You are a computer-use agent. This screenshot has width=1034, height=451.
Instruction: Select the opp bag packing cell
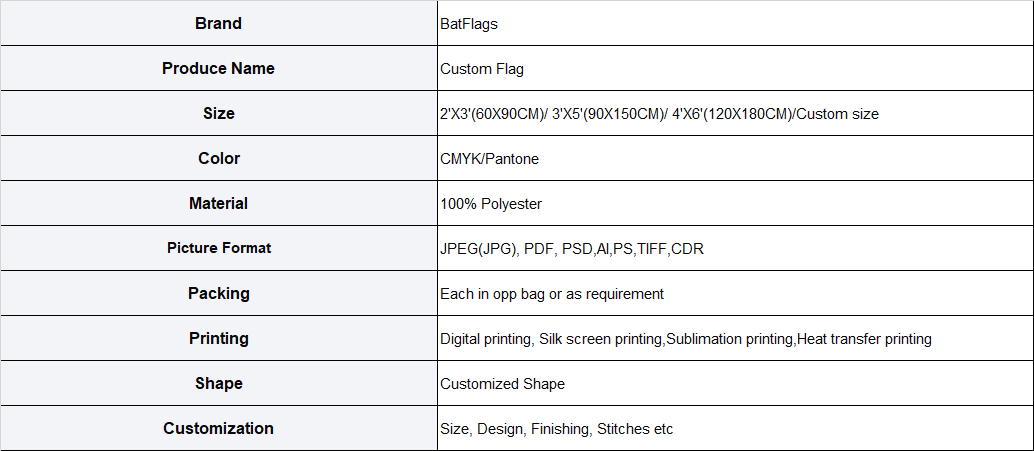[x=735, y=293]
